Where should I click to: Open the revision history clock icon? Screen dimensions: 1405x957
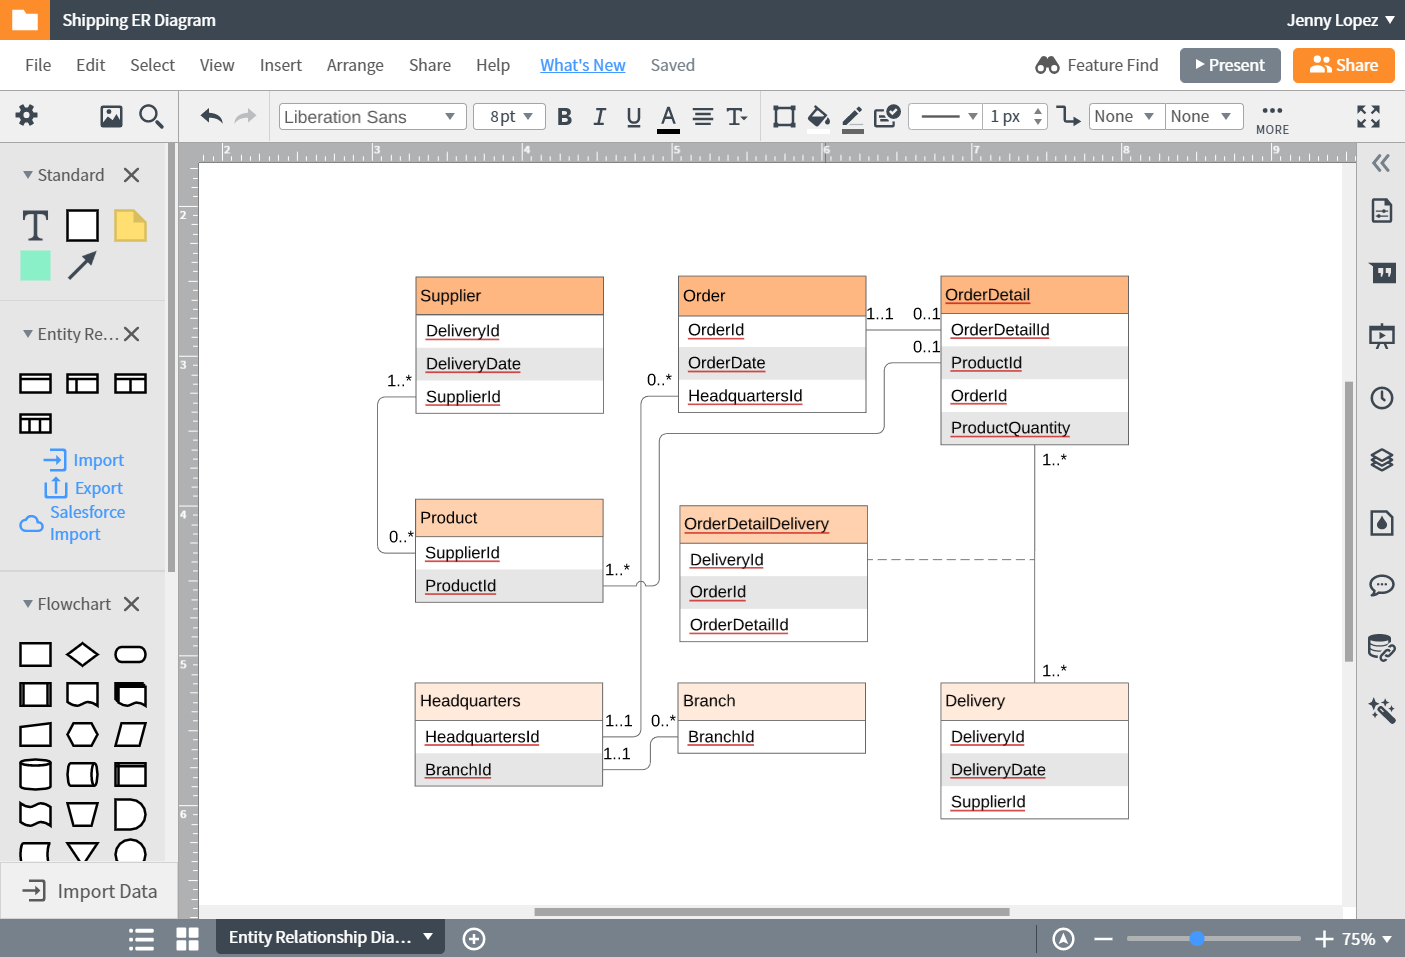coord(1382,398)
